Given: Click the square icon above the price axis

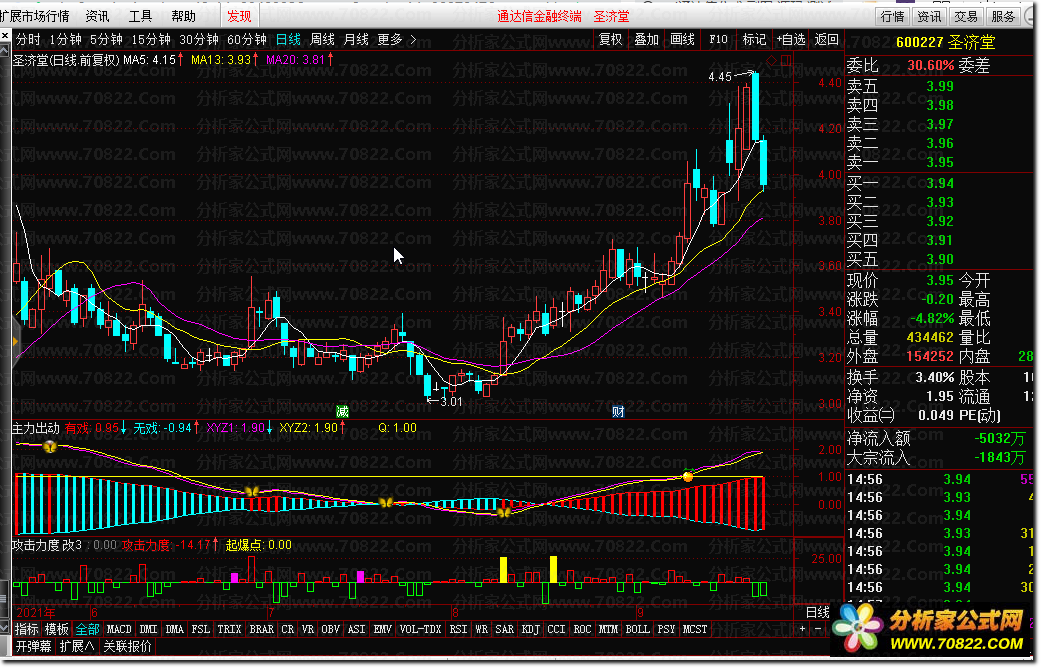Looking at the screenshot, I should pyautogui.click(x=786, y=60).
